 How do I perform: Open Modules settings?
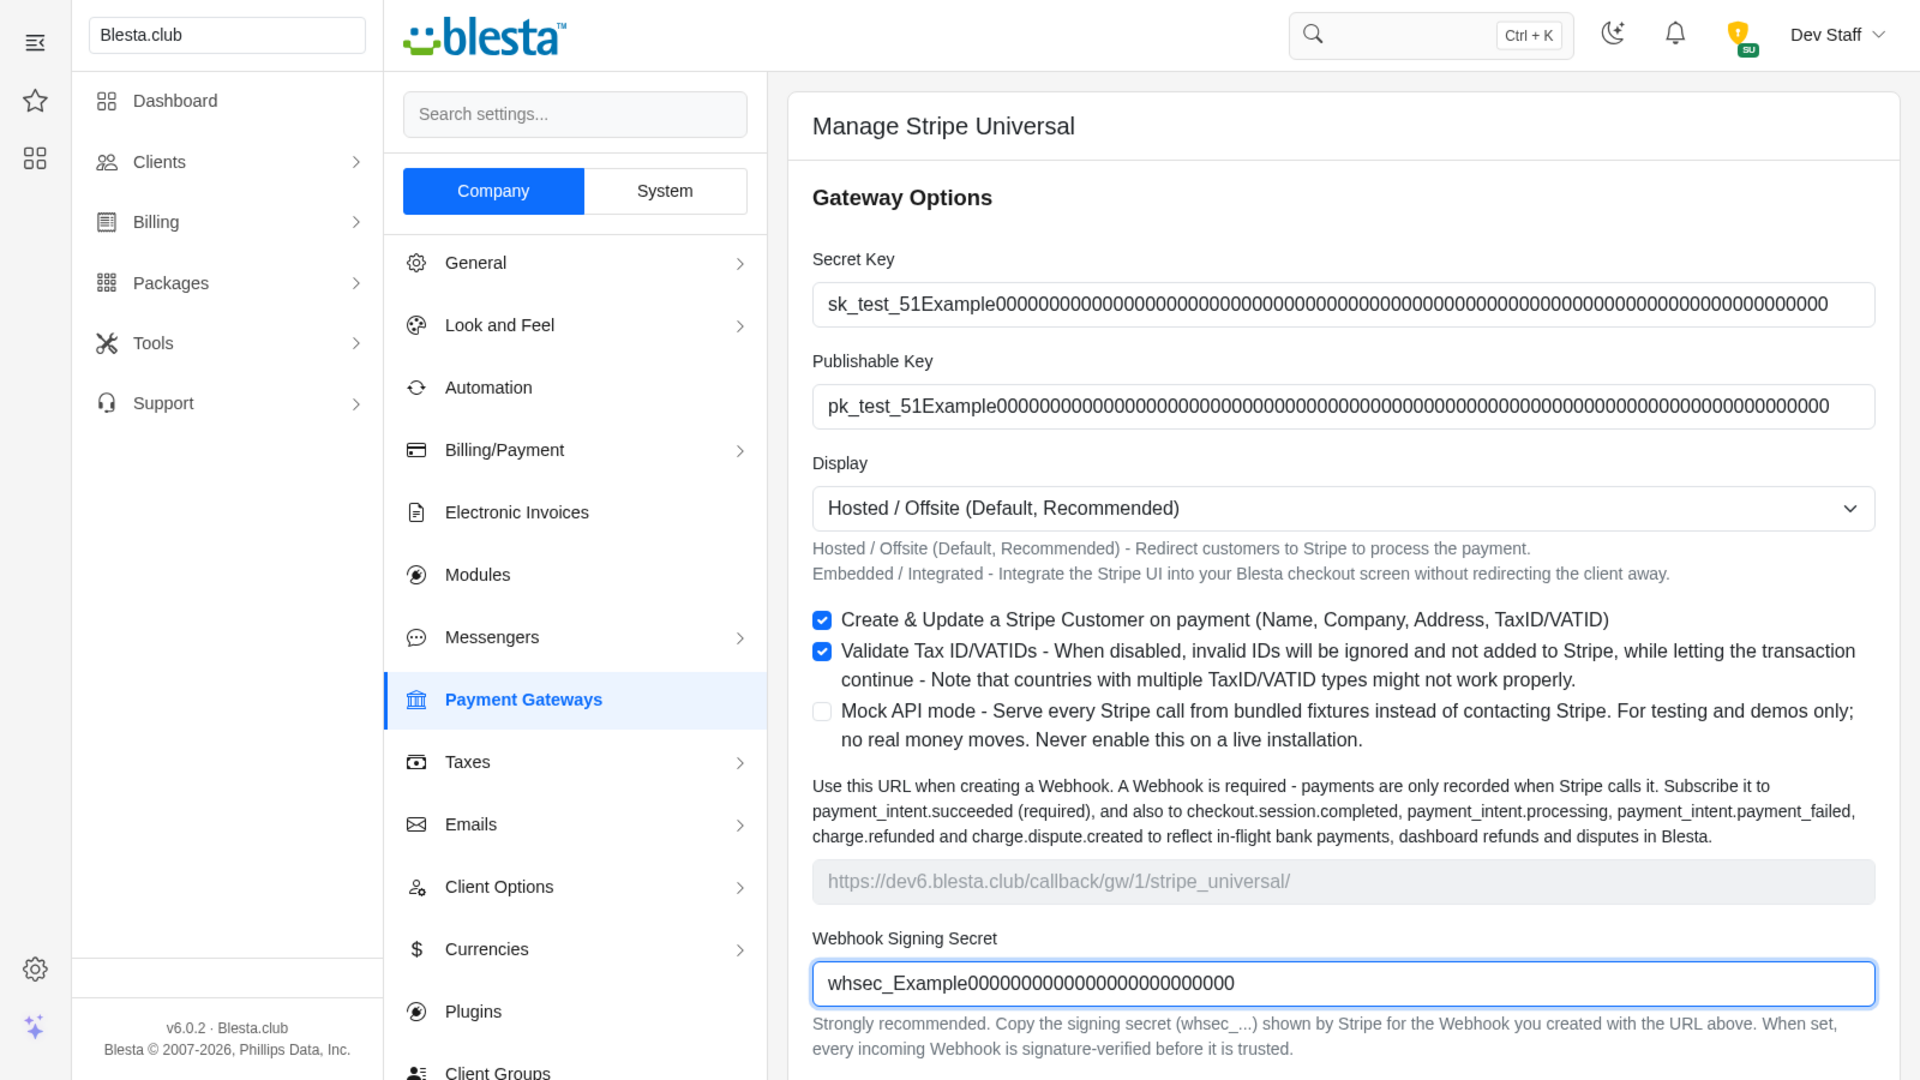coord(576,575)
